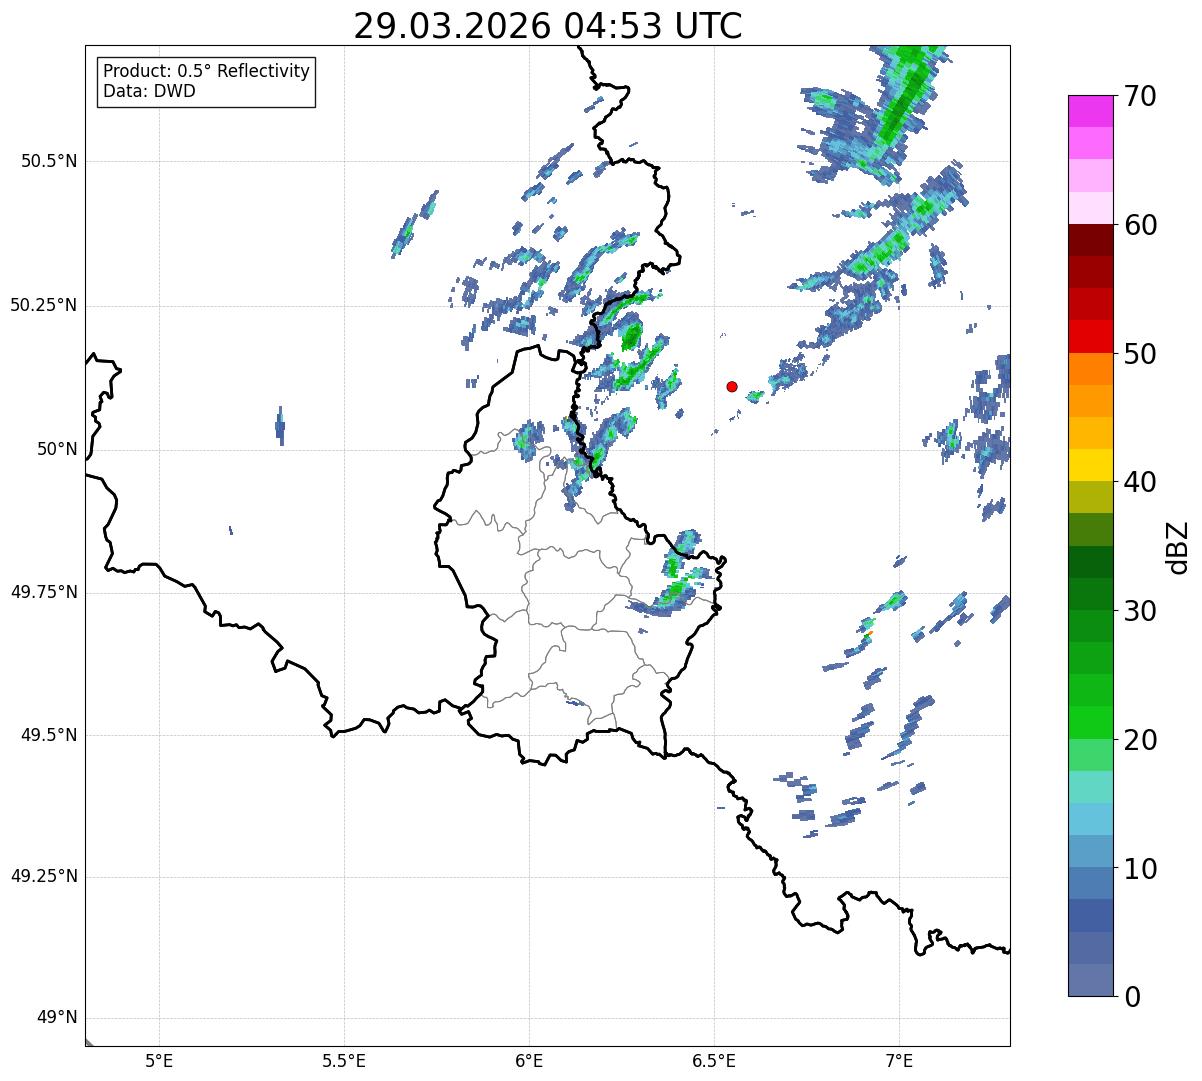Click the "Data: DWD" label
This screenshot has height=1081, width=1202.
click(150, 91)
